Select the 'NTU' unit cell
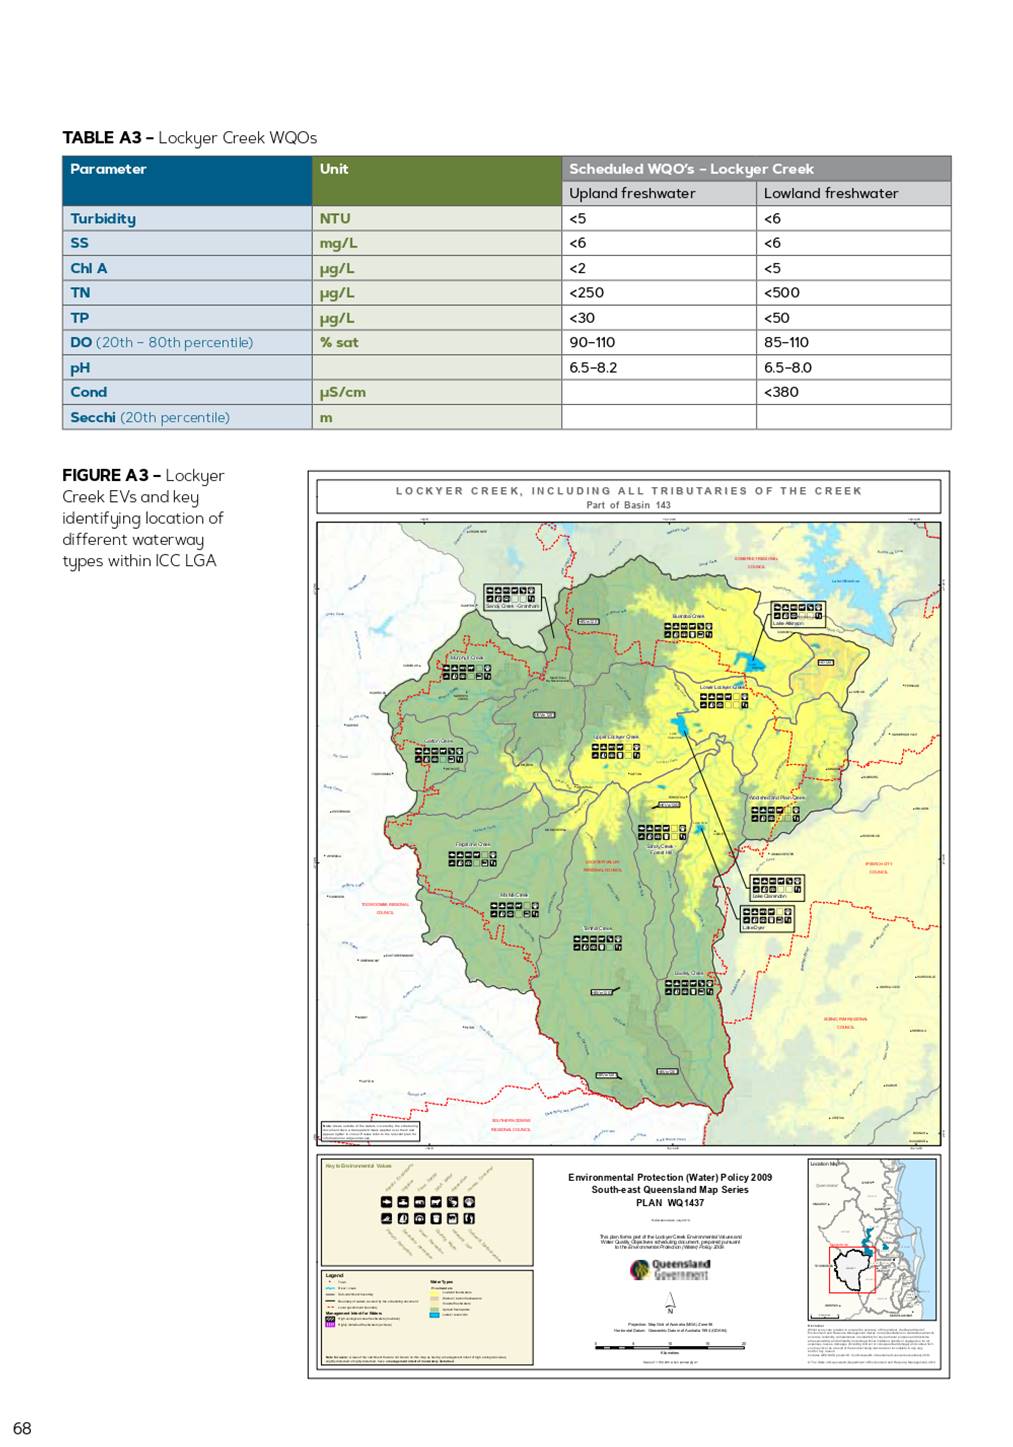This screenshot has height=1447, width=1013. pyautogui.click(x=436, y=218)
